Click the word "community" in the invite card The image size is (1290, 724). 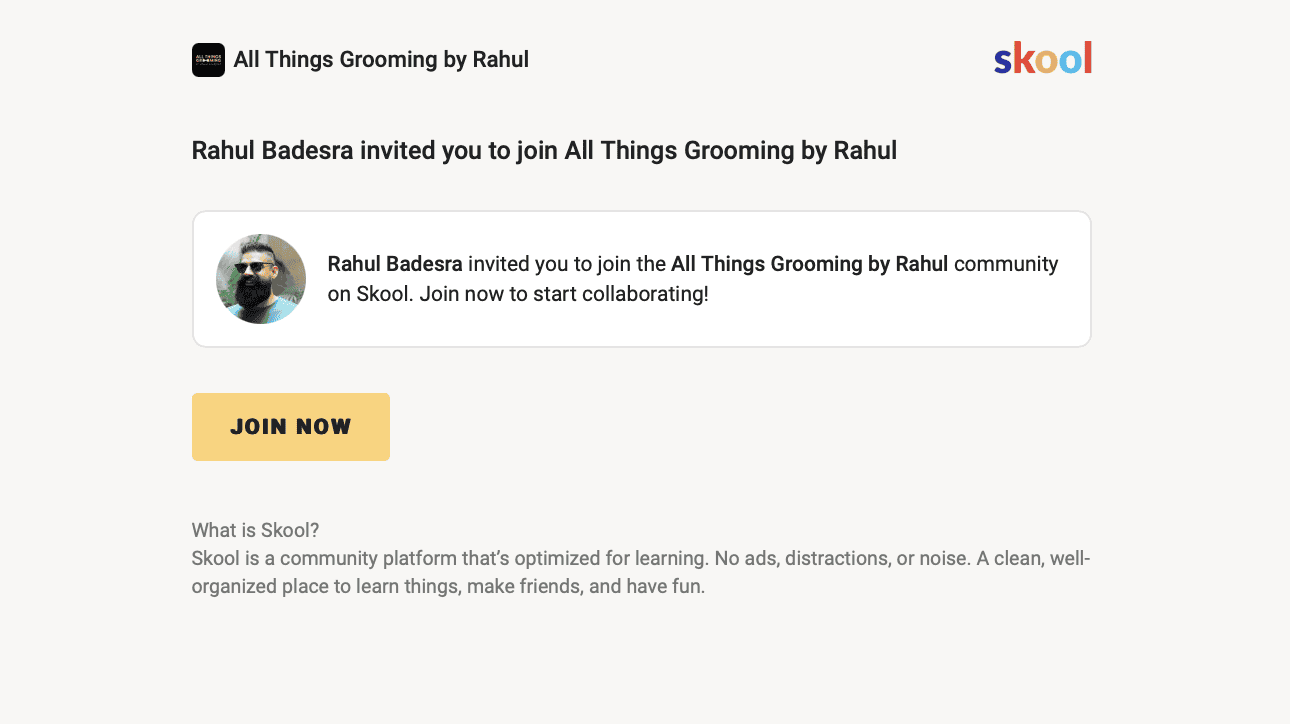pyautogui.click(x=1006, y=265)
